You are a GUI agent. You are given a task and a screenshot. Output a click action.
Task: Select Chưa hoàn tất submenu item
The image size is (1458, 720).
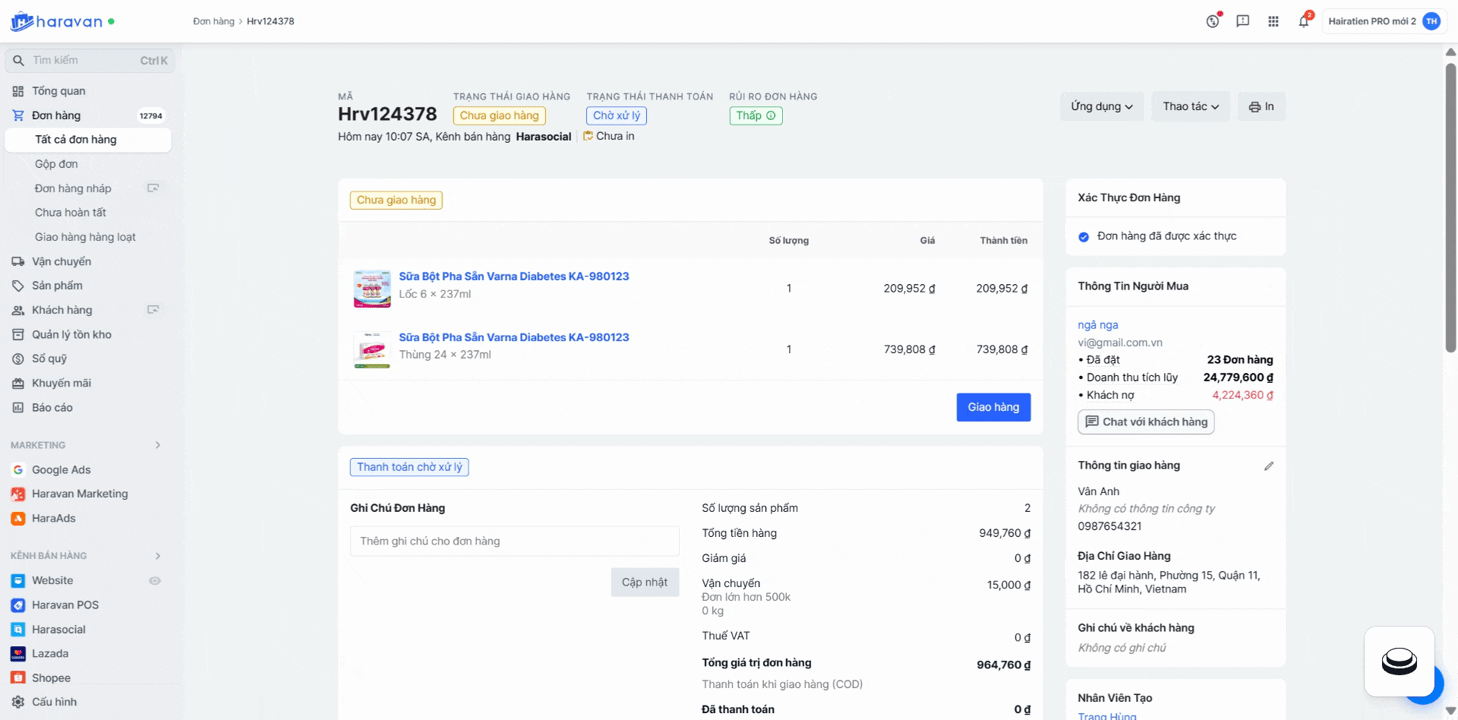[x=70, y=213]
